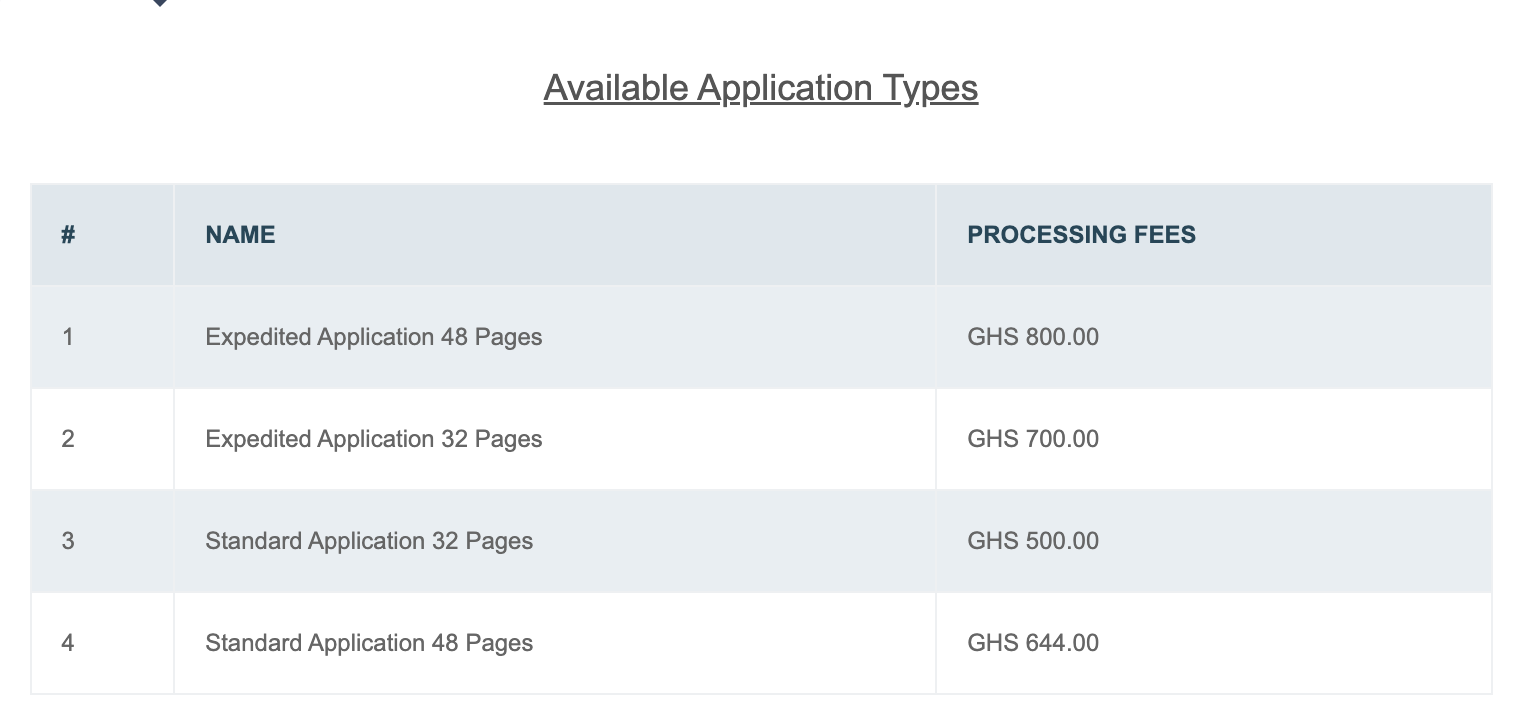Click row number 3 in the table
This screenshot has height=724, width=1522.
click(68, 541)
